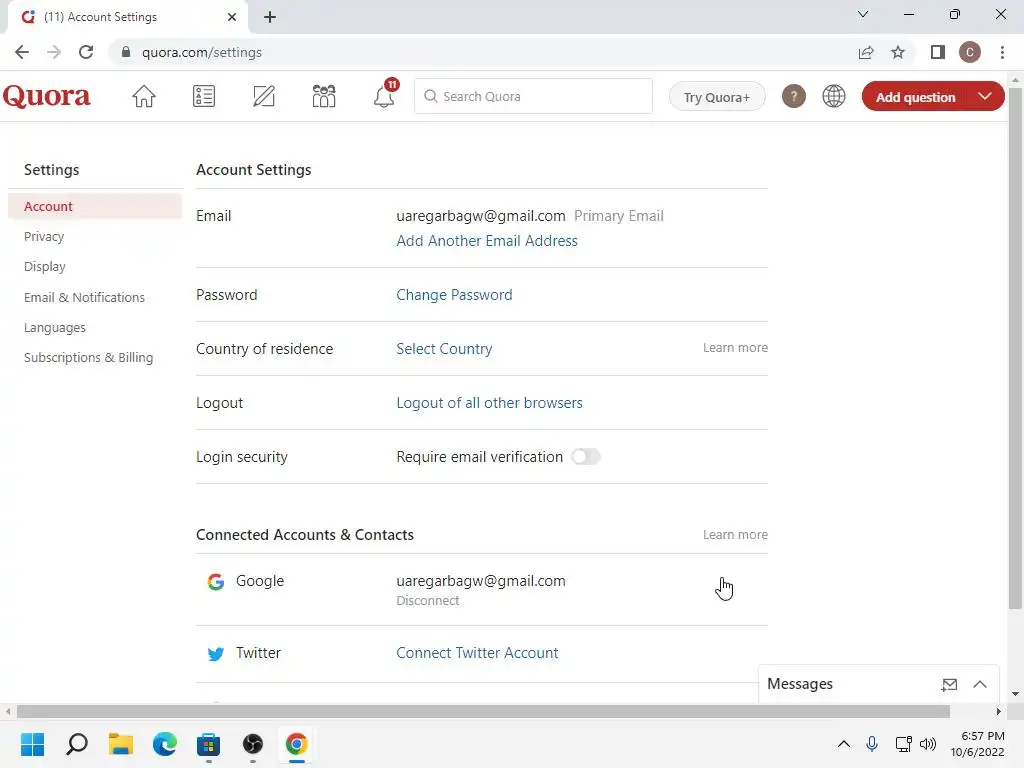Focus the Search Quora field

coord(534,97)
